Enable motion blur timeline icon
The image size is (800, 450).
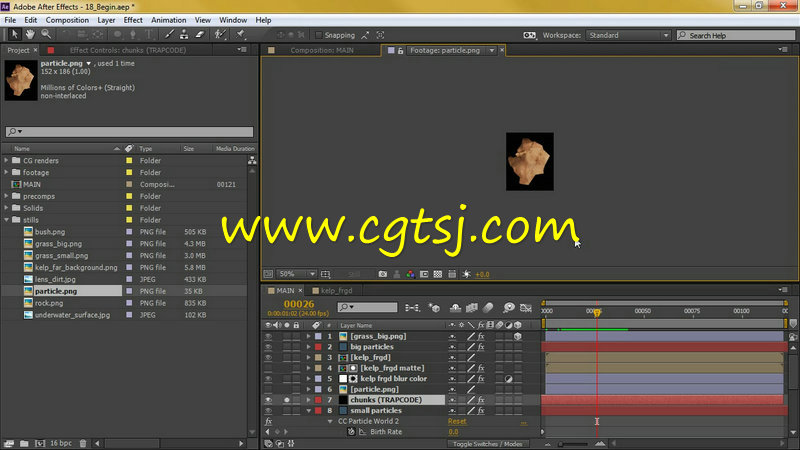(488, 308)
